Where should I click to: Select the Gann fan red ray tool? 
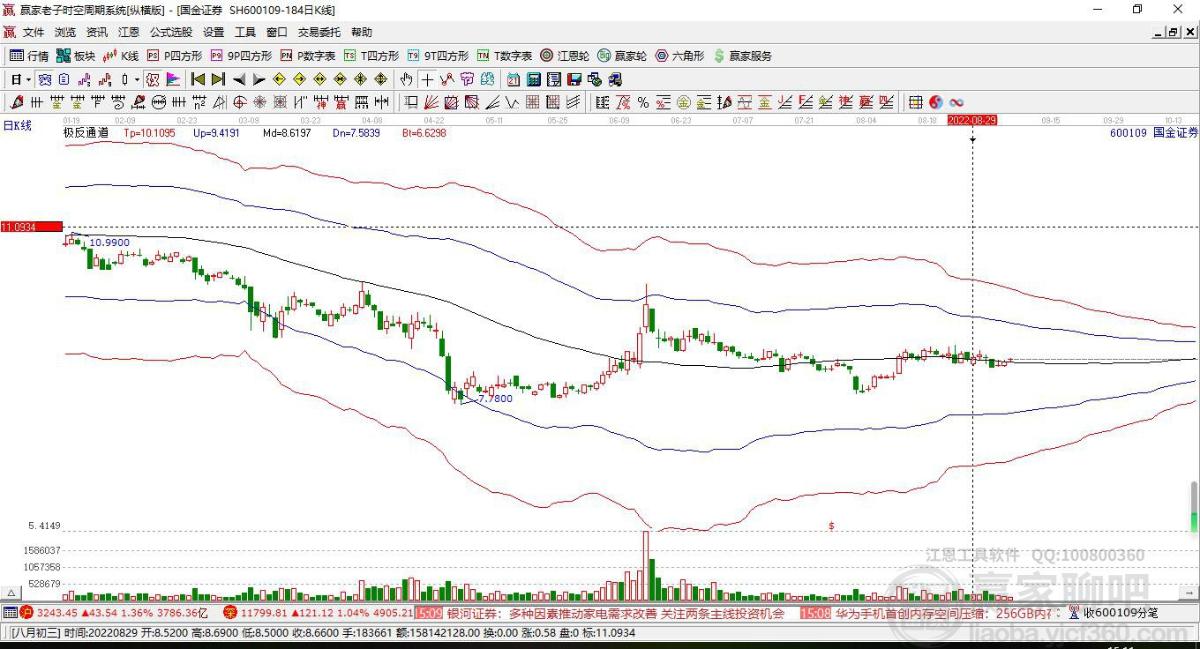[431, 102]
